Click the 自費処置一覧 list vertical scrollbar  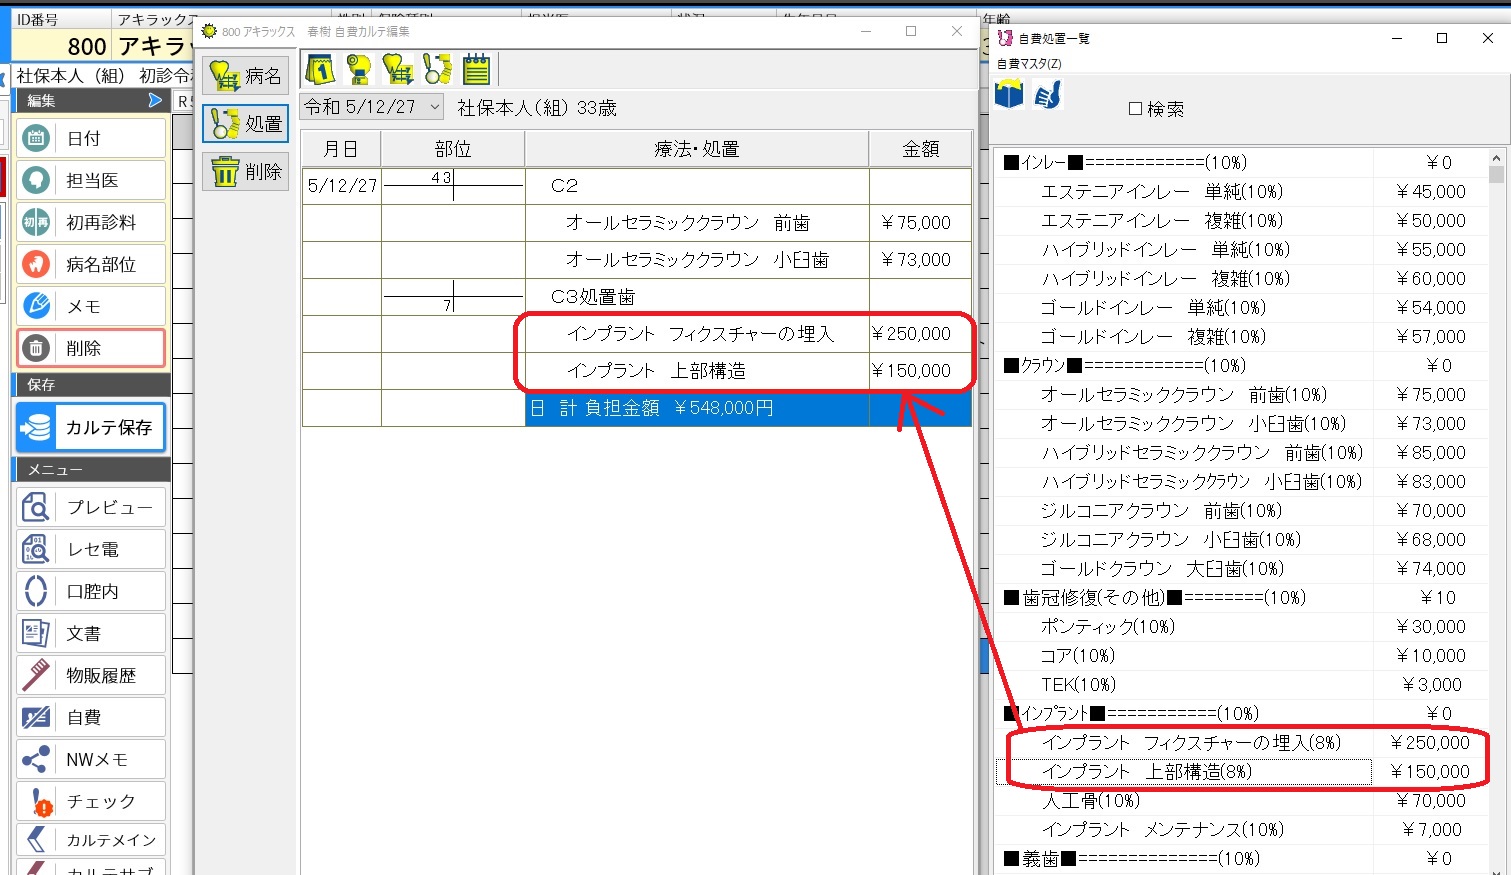[x=1496, y=500]
